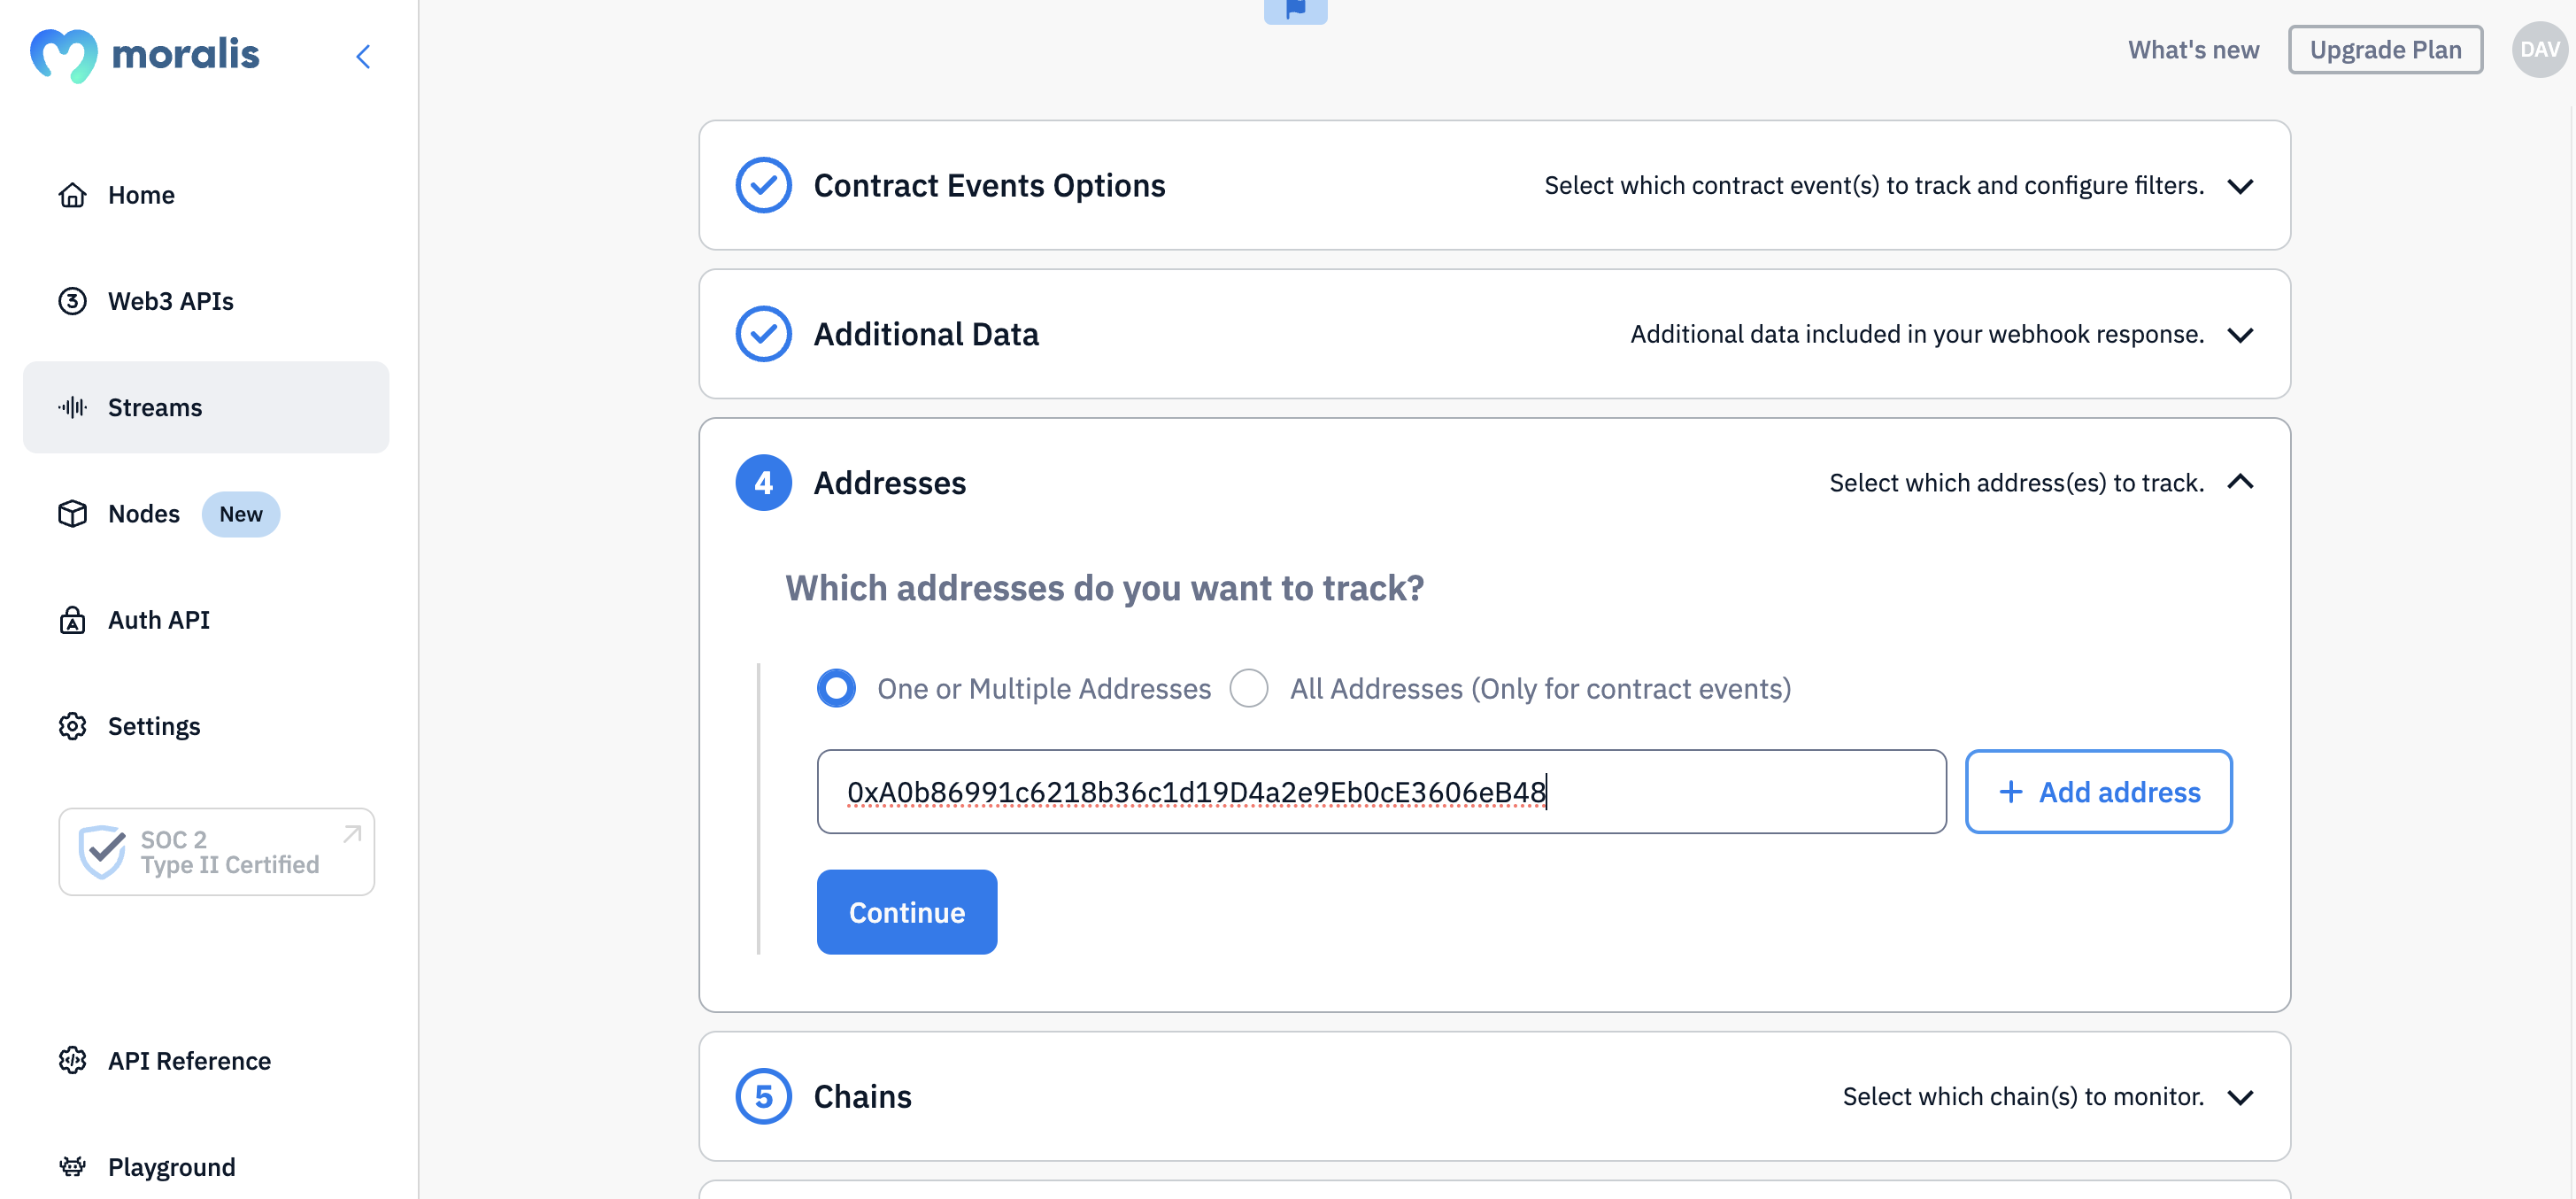Screen dimensions: 2576x1199
Task: Open the What's new link
Action: point(2193,50)
